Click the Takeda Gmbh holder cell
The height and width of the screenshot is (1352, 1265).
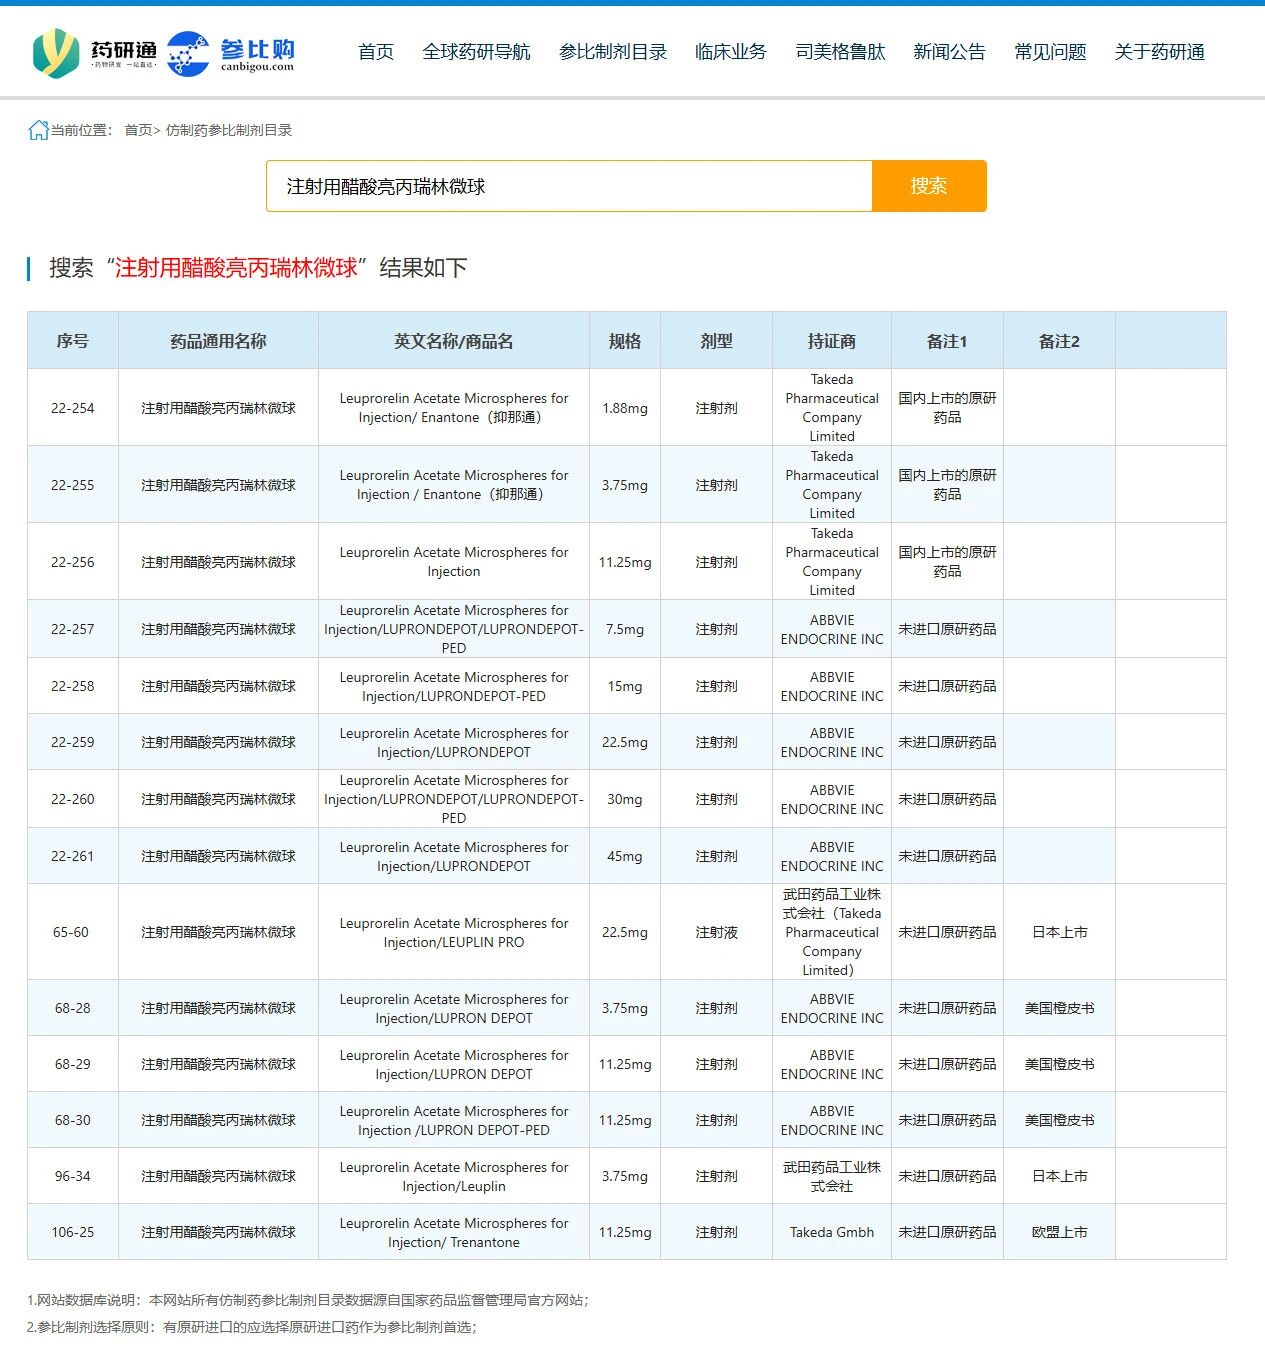[x=832, y=1232]
